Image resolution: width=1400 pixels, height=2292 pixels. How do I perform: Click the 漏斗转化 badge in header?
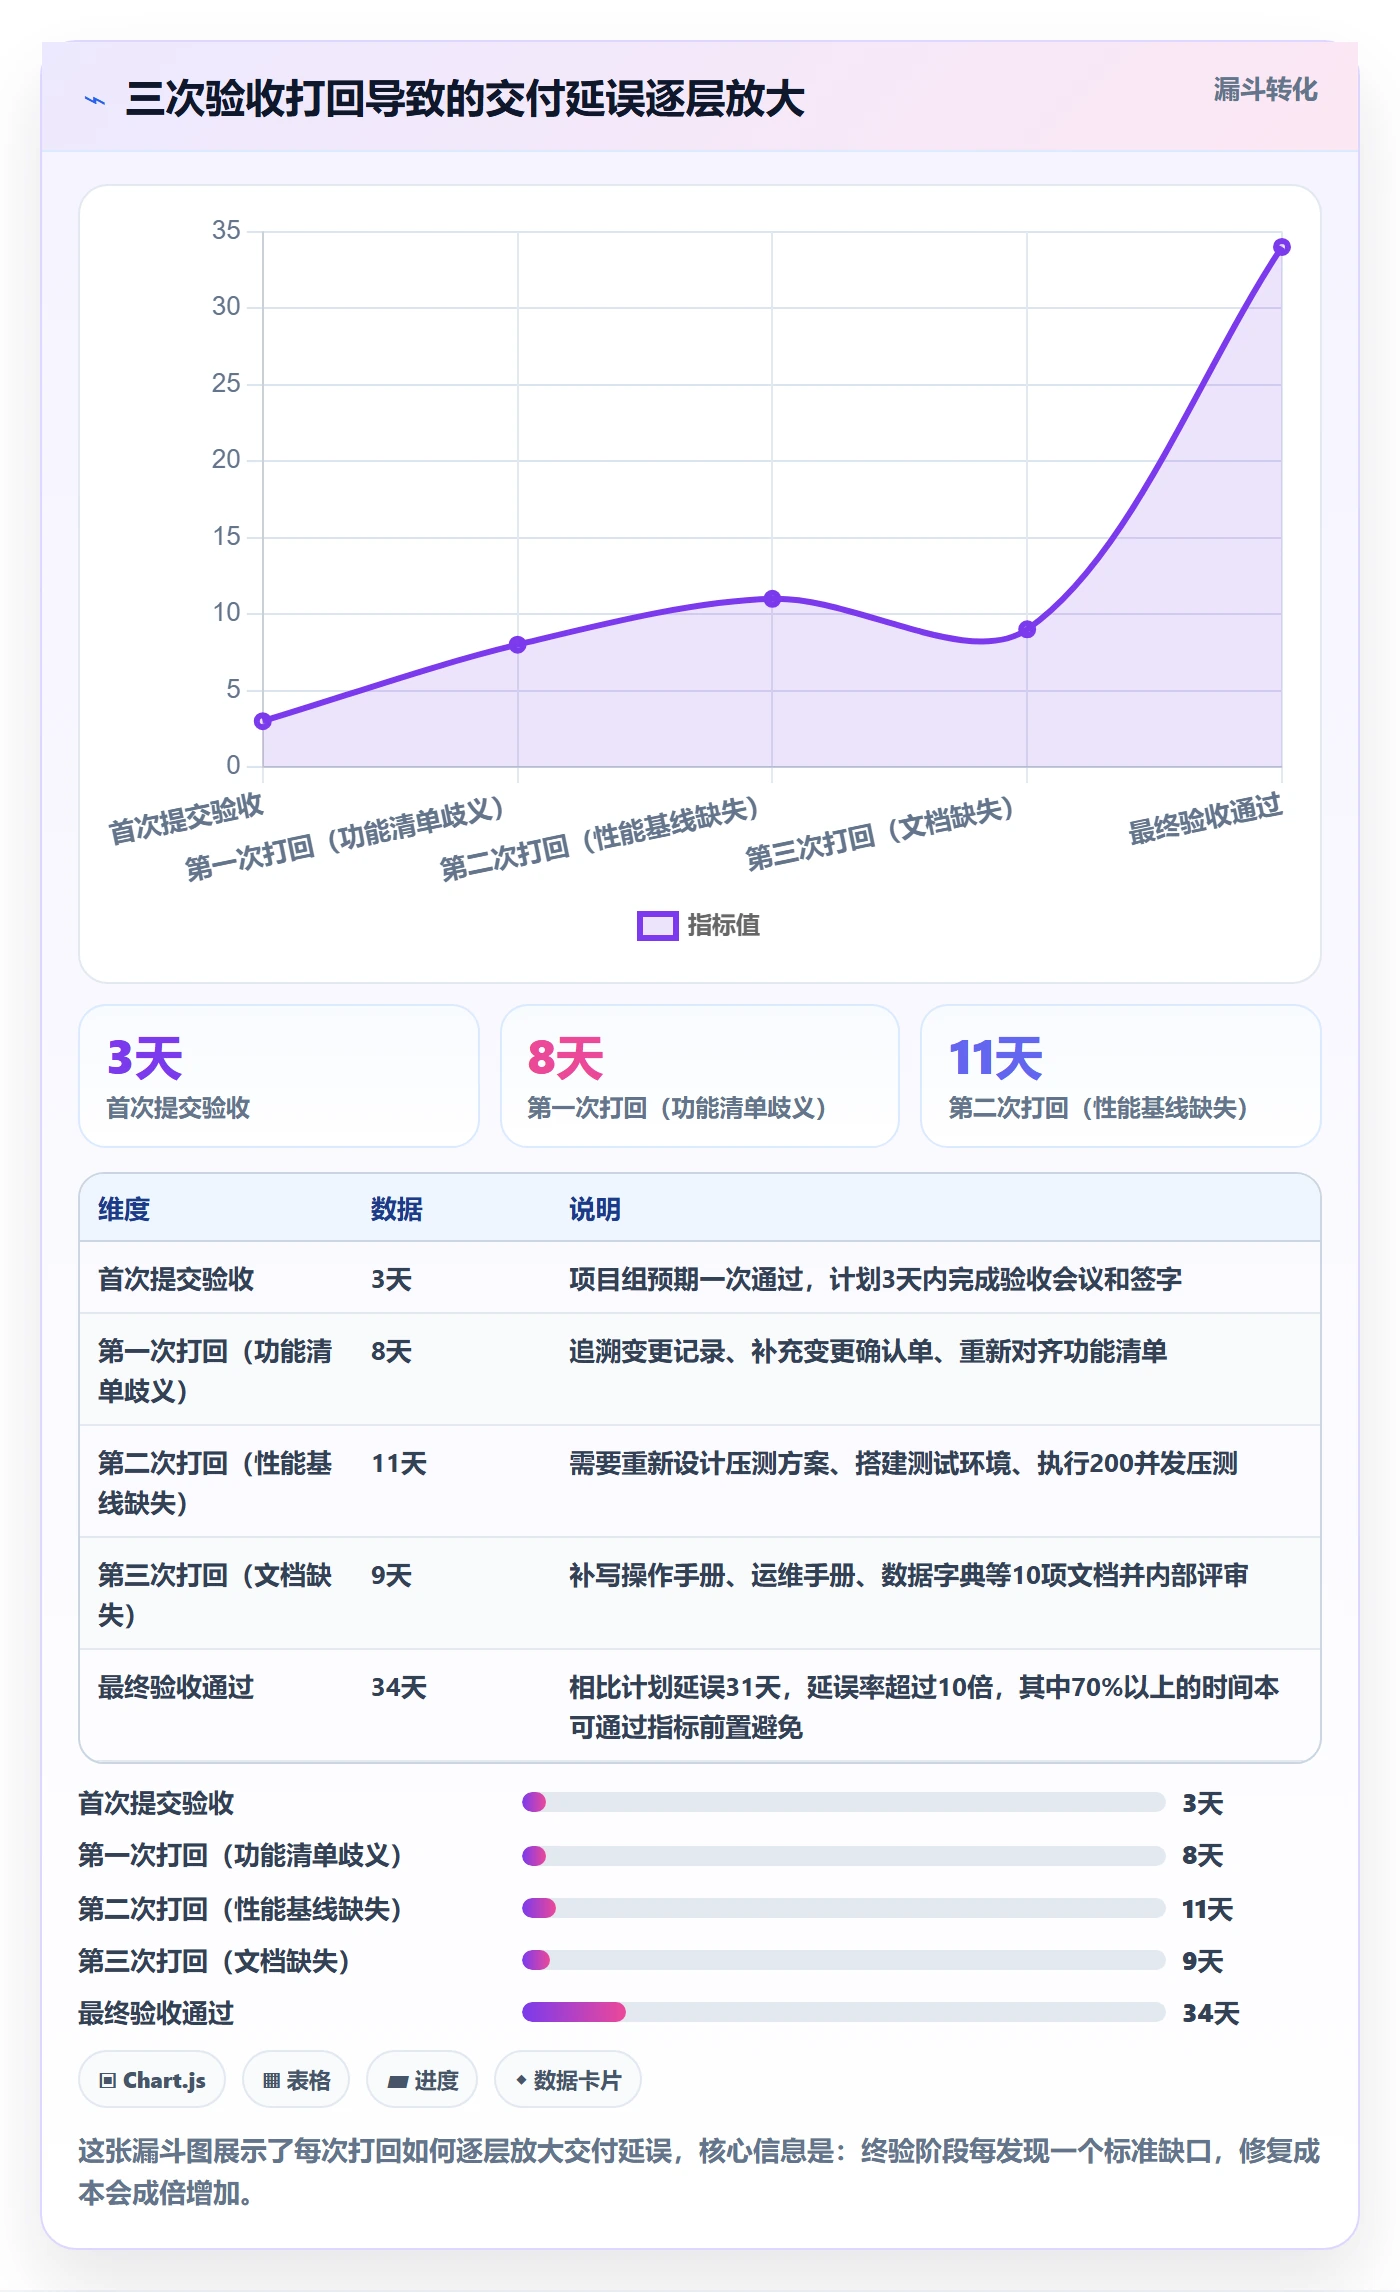[1265, 90]
